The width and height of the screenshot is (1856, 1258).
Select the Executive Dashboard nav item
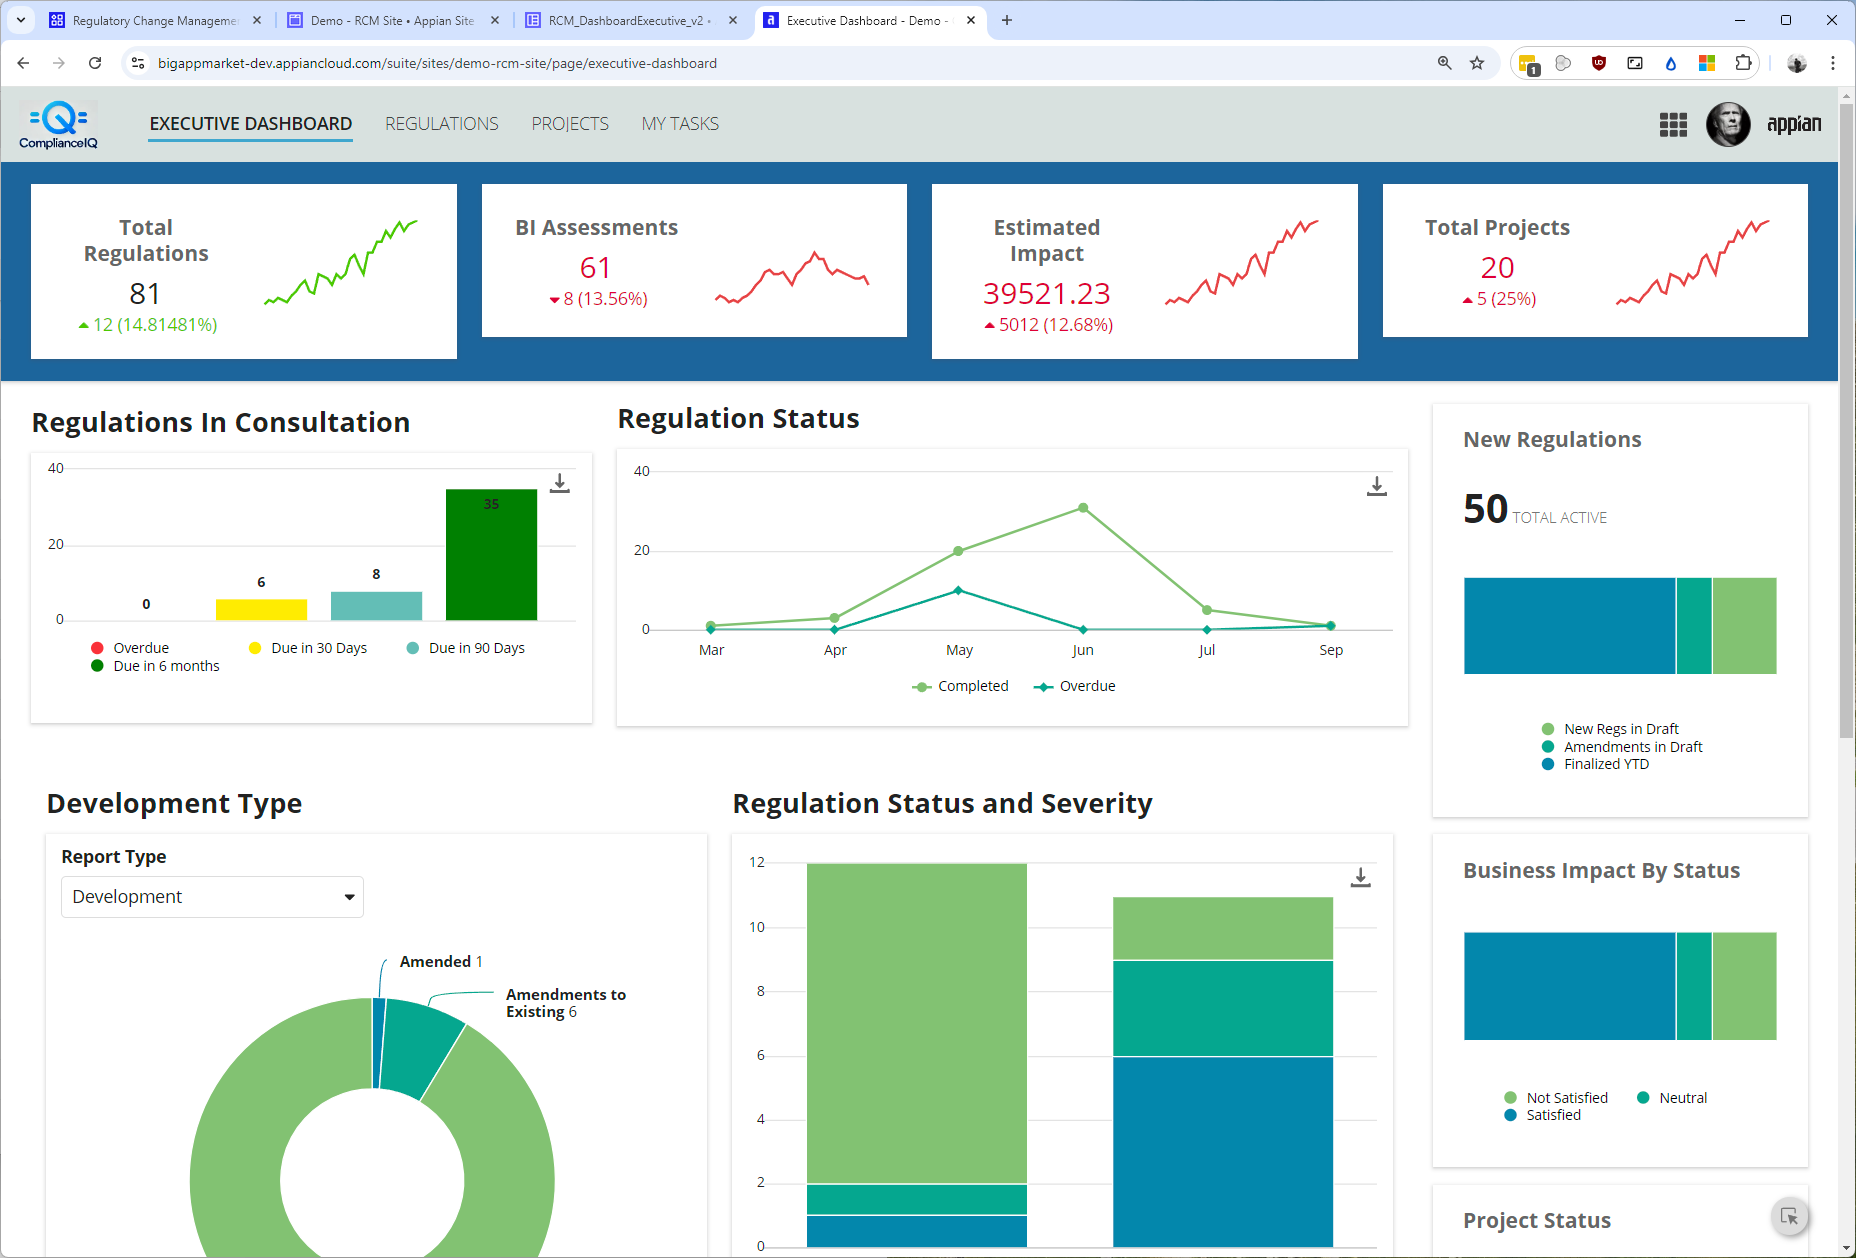point(251,124)
